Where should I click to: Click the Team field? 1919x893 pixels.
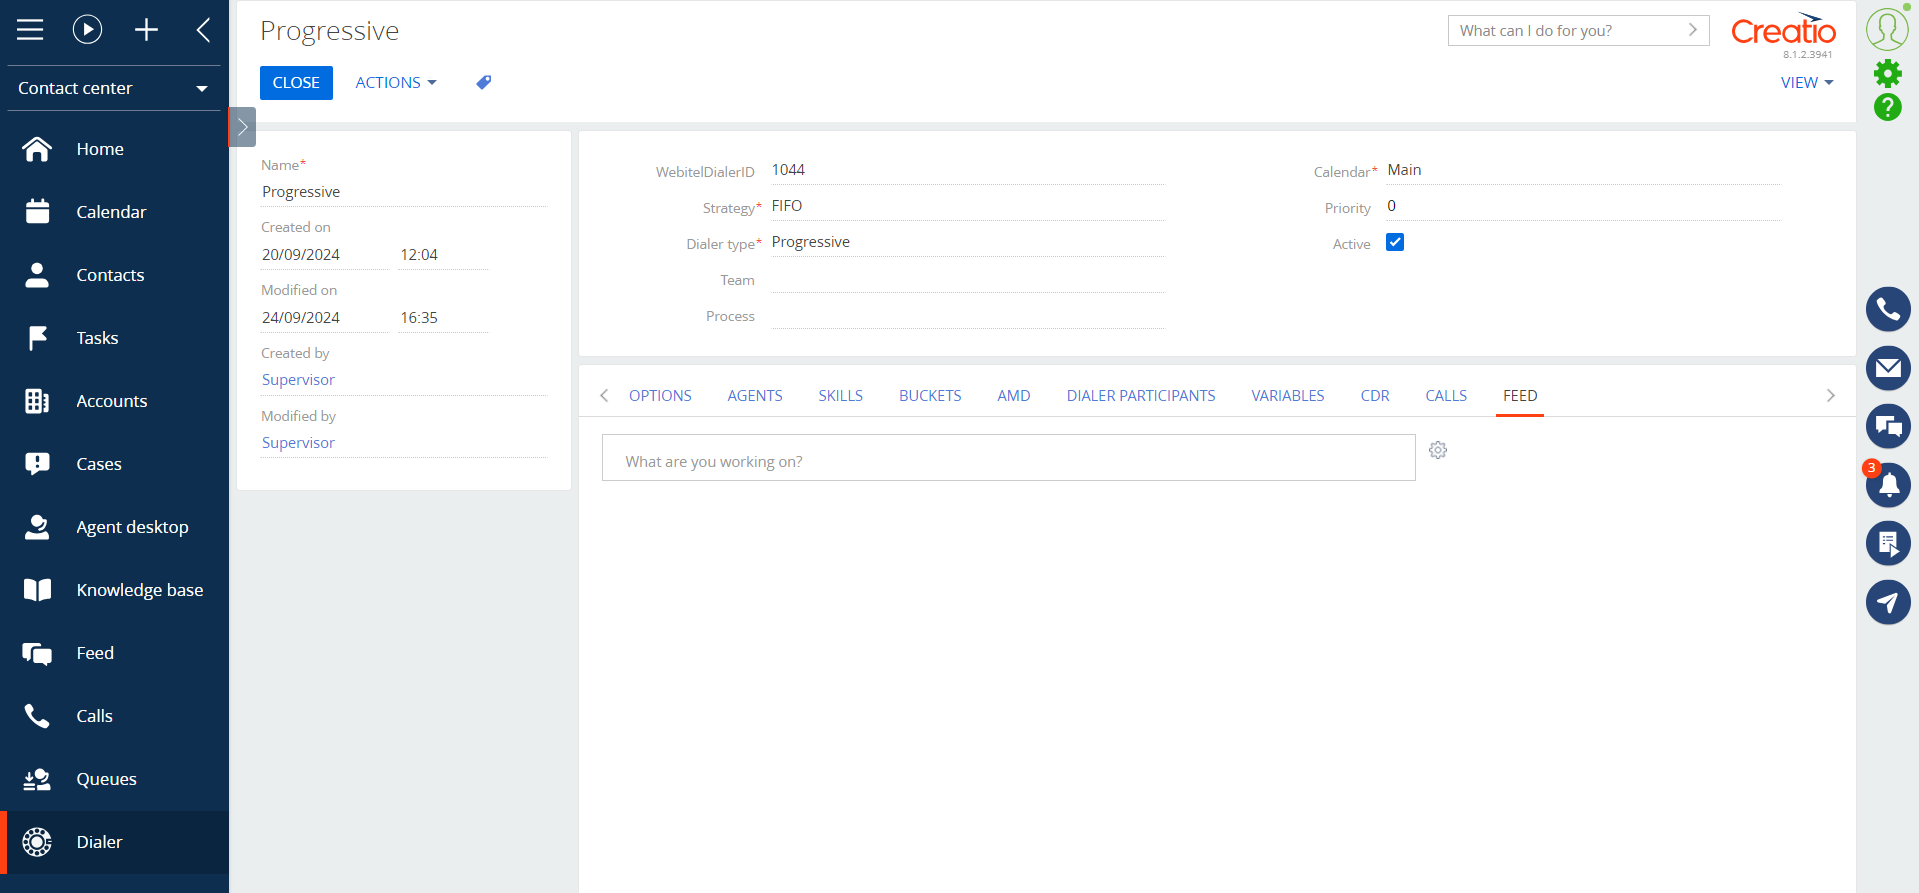tap(968, 280)
